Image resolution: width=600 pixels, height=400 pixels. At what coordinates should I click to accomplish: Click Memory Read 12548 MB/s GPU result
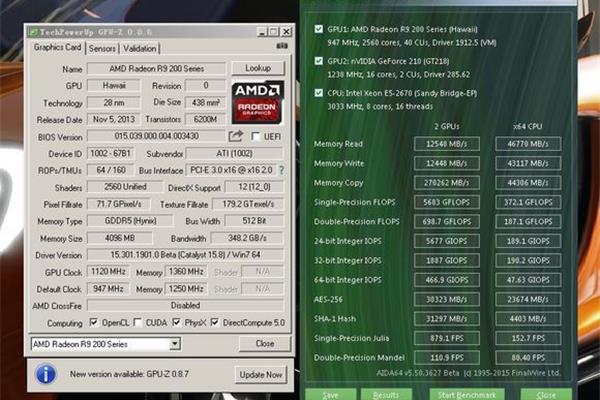pyautogui.click(x=447, y=144)
